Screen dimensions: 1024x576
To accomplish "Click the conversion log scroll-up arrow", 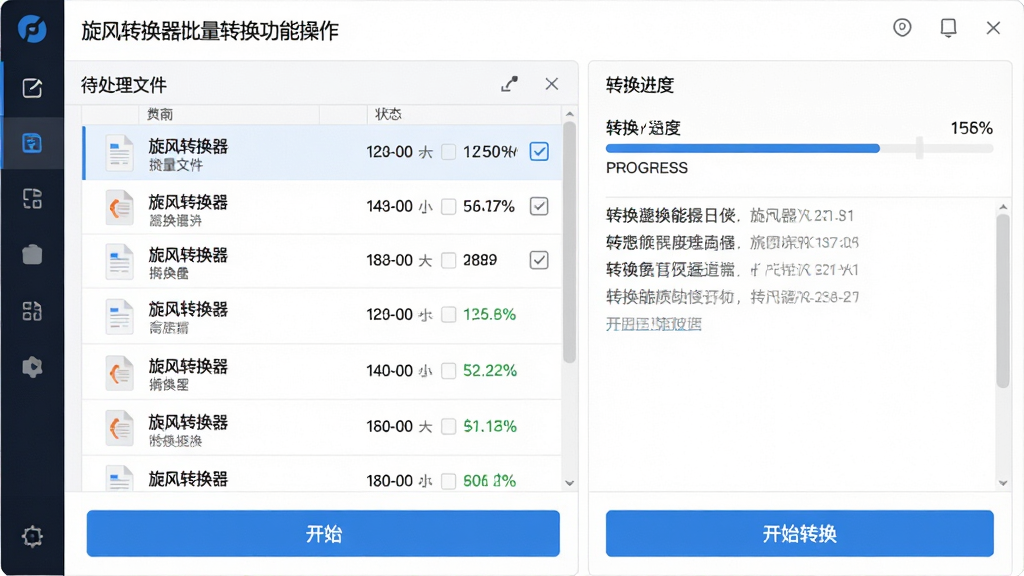I will (1003, 207).
